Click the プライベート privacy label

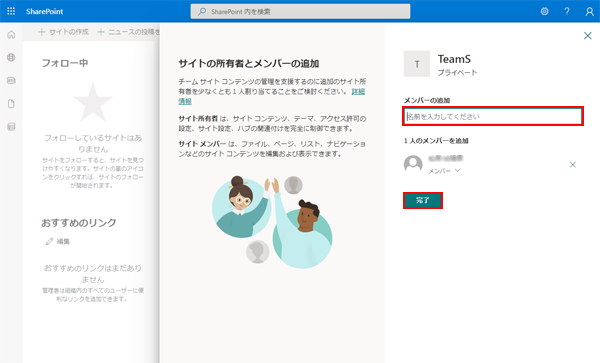[x=457, y=72]
